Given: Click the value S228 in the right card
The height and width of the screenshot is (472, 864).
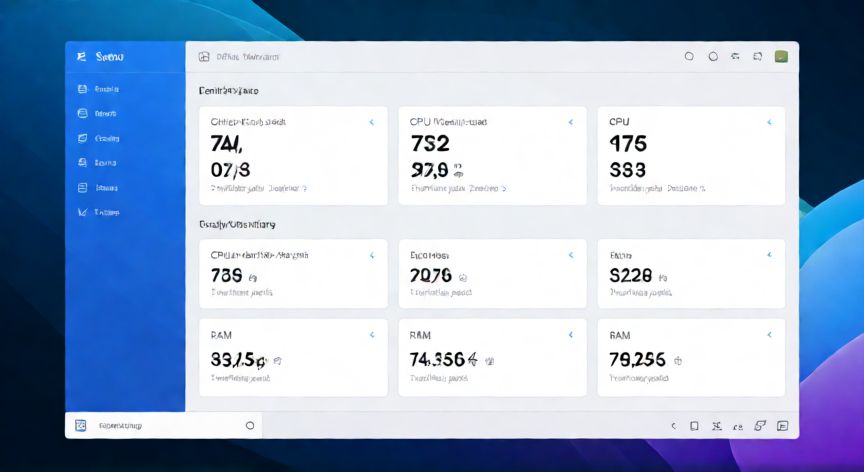Looking at the screenshot, I should coord(630,275).
